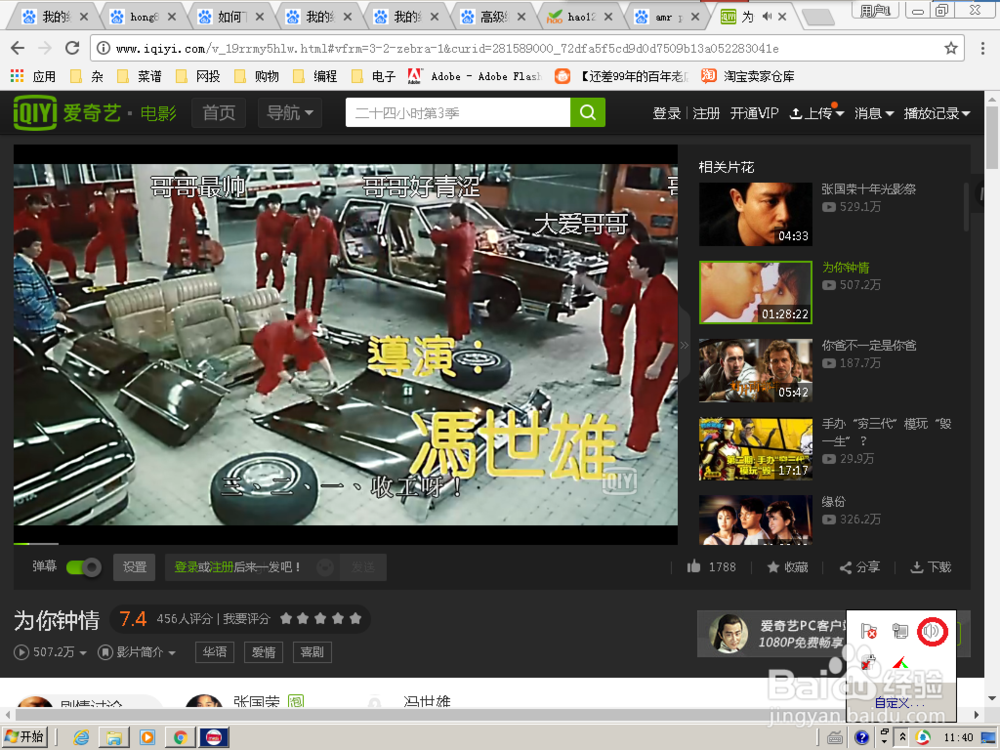Click the network computer icon in tray popup
This screenshot has height=750, width=1000.
point(900,631)
